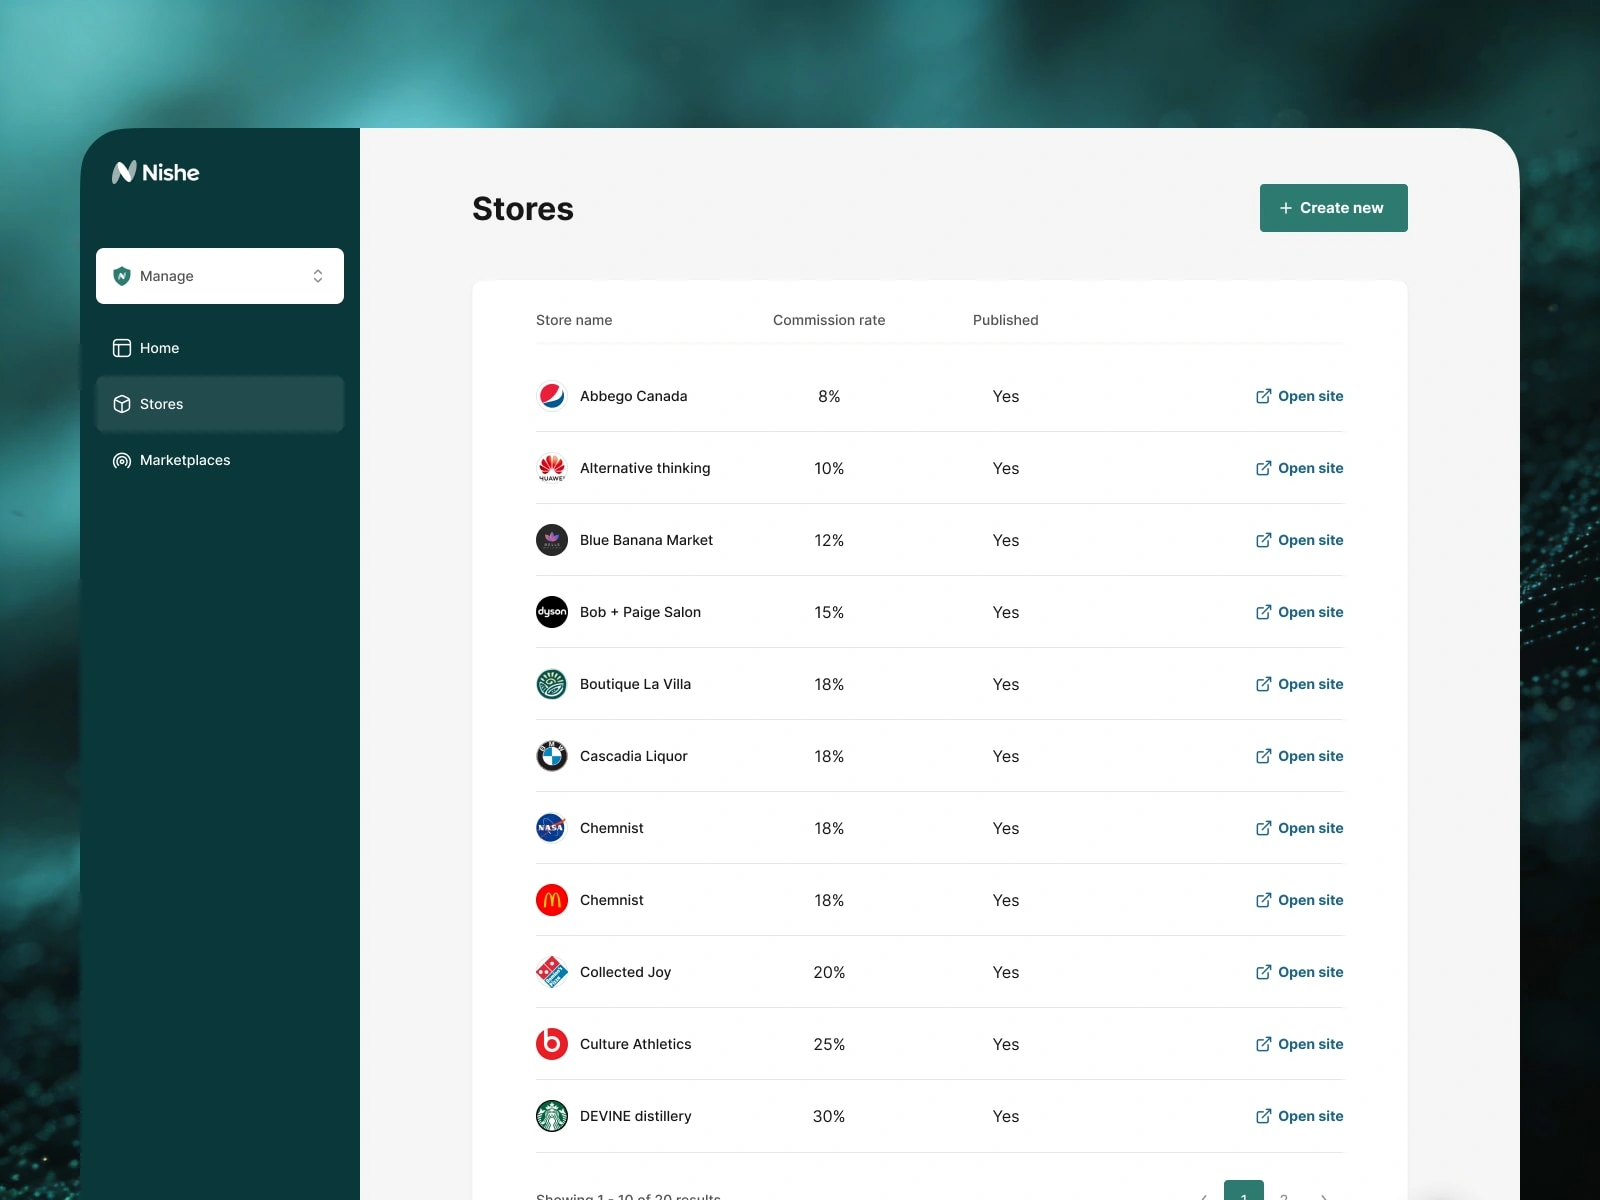Open the Manage workspace dropdown

tap(220, 276)
